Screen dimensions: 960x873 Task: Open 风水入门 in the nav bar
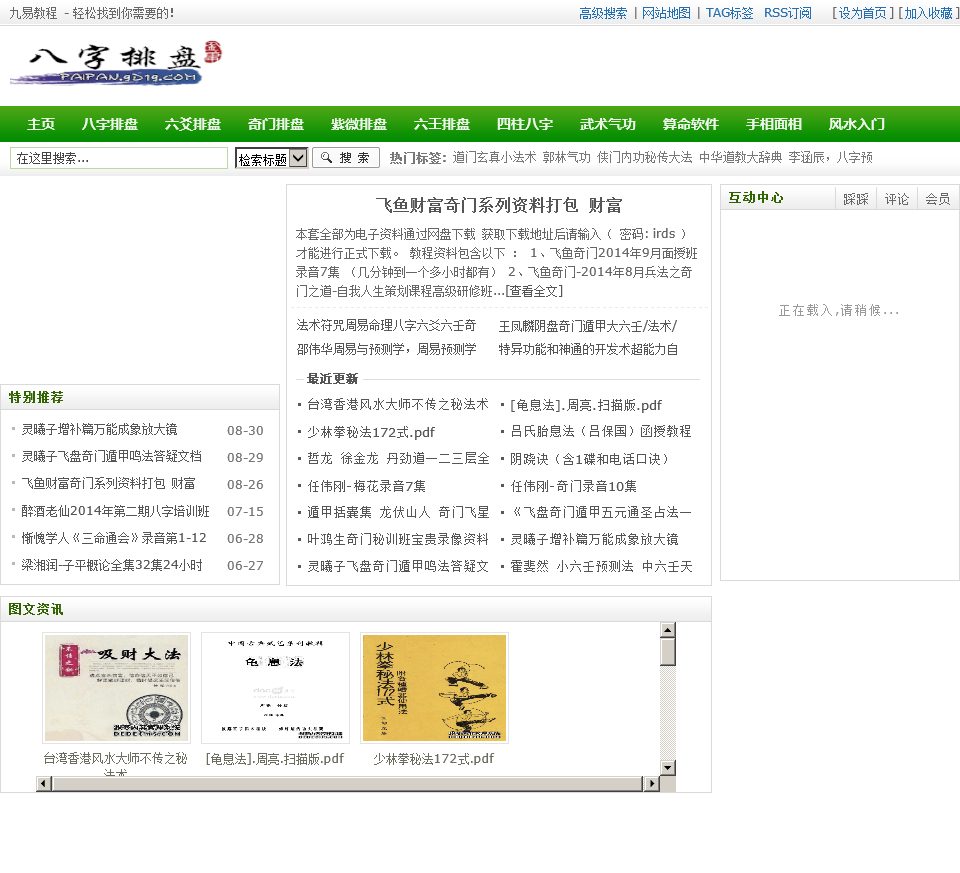[x=857, y=124]
